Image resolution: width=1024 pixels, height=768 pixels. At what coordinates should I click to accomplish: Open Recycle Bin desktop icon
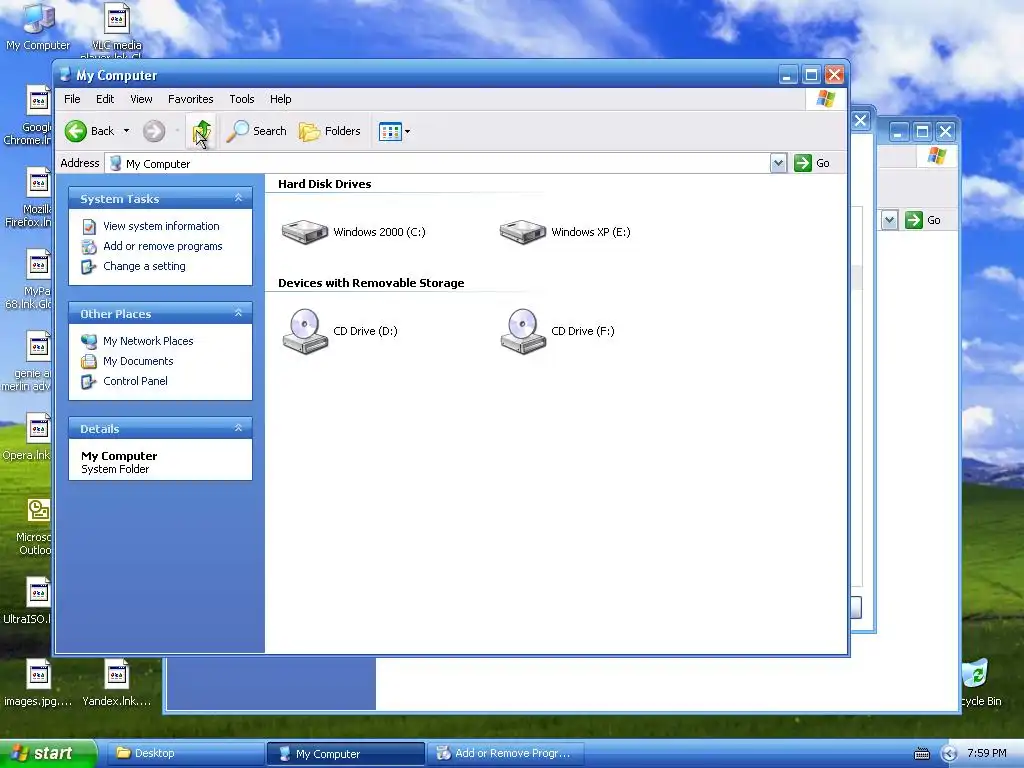pos(976,682)
